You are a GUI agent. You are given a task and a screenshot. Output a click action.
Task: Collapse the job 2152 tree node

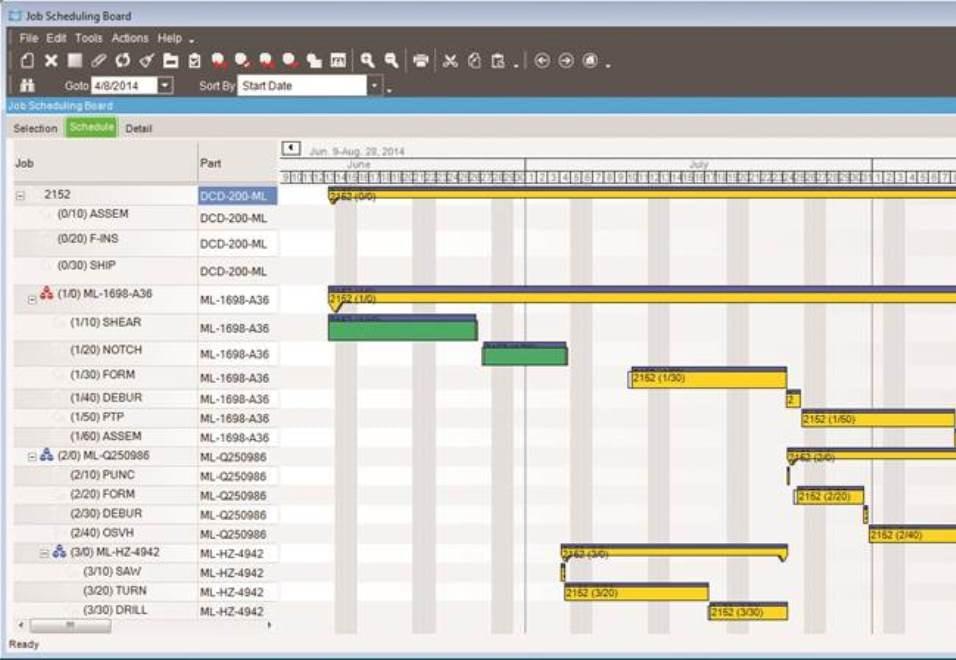(20, 196)
